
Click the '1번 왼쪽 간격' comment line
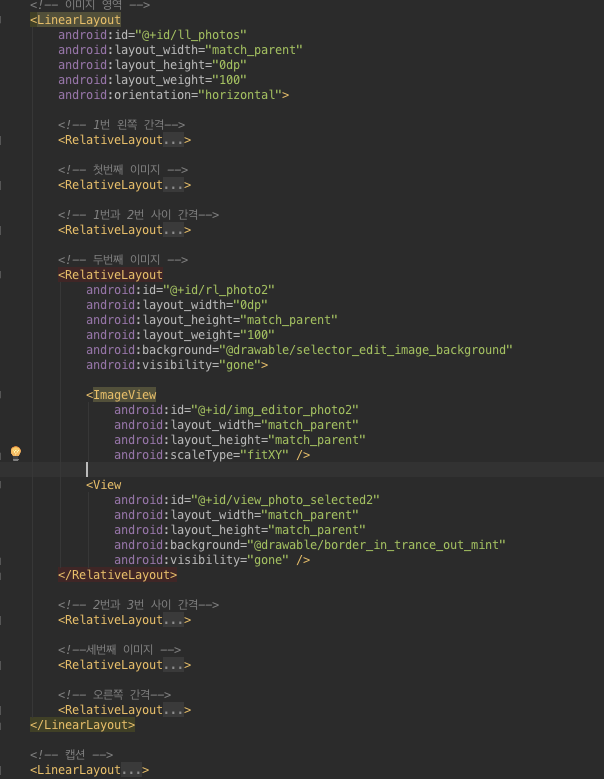point(121,125)
